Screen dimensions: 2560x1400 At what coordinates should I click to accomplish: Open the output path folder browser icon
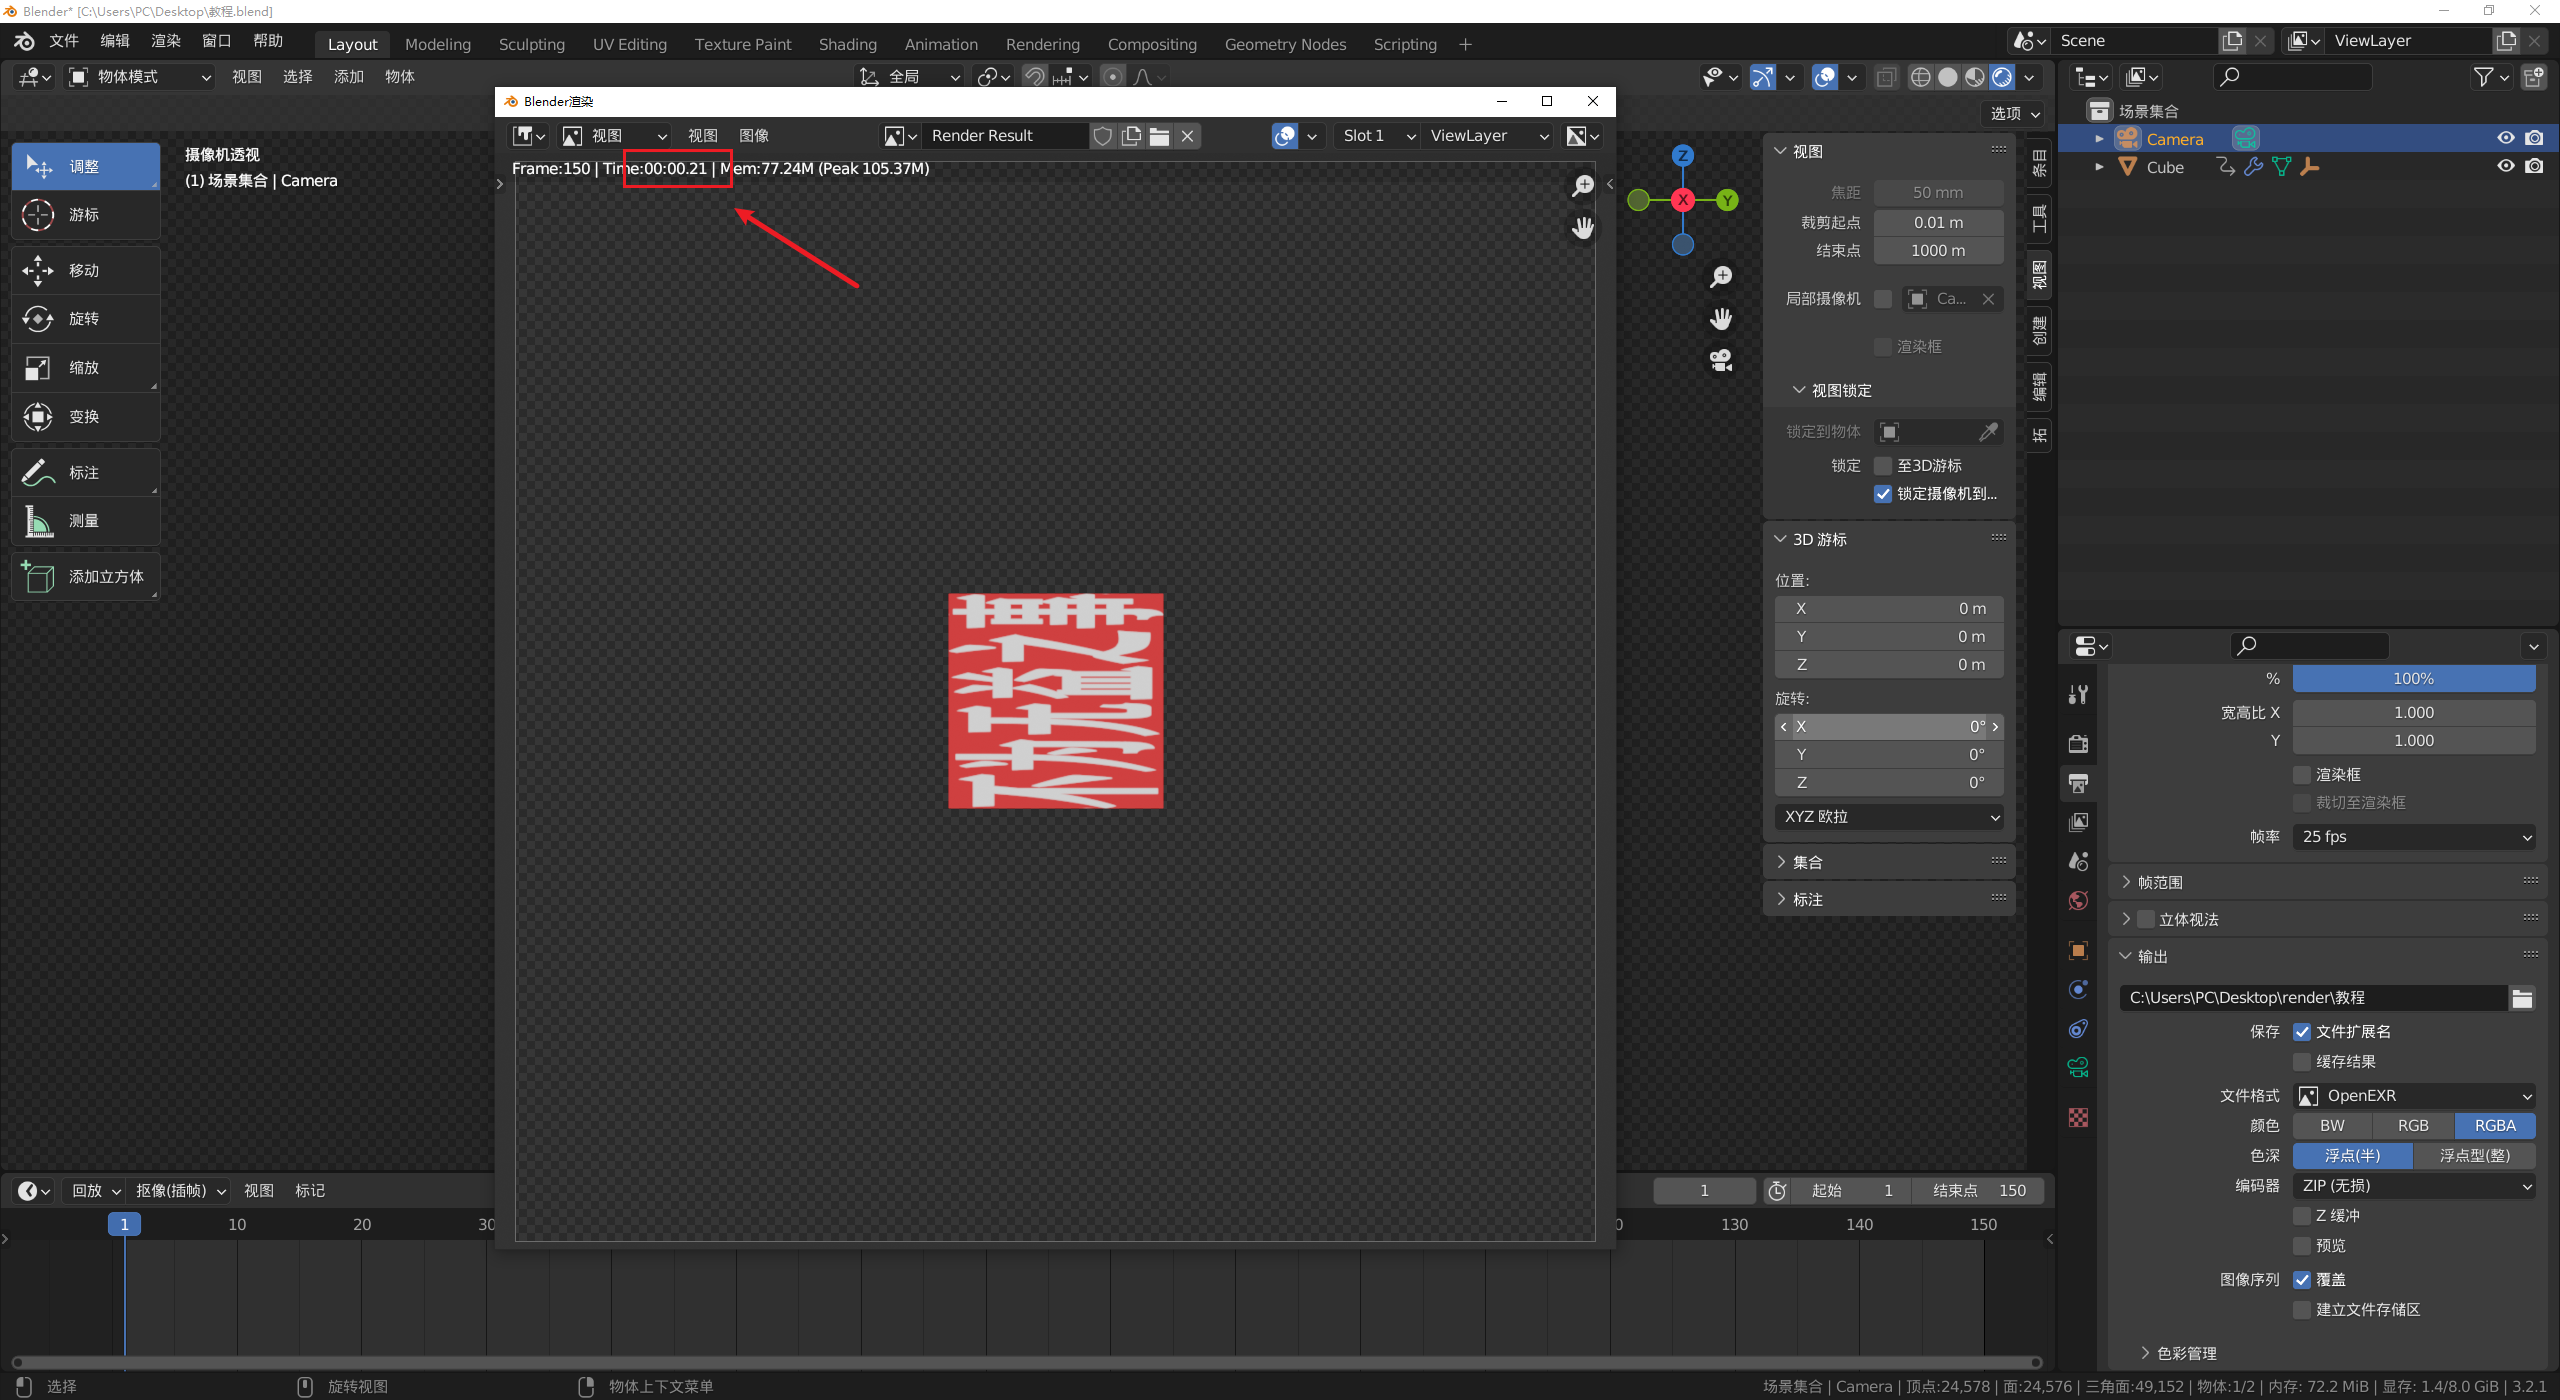(x=2522, y=998)
